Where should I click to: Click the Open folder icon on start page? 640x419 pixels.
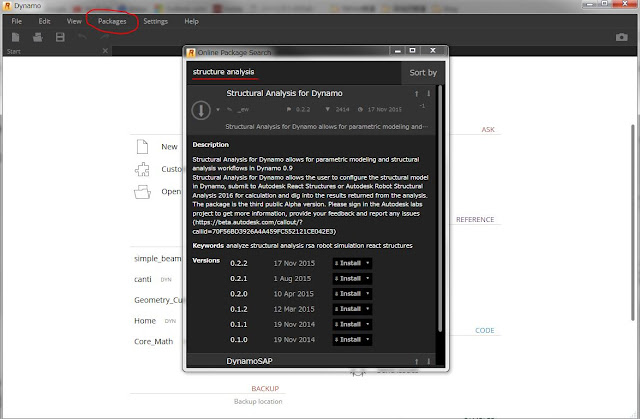[x=142, y=191]
